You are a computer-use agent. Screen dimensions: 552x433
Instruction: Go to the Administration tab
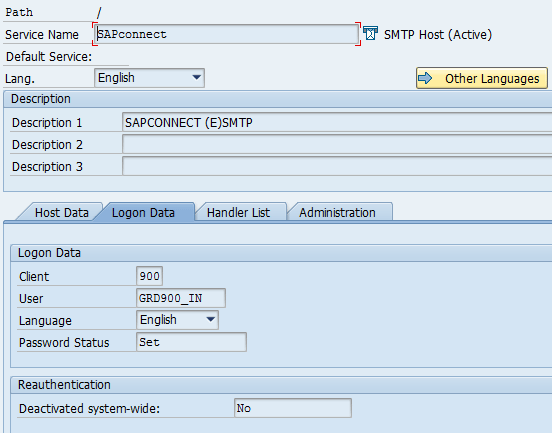pyautogui.click(x=337, y=213)
